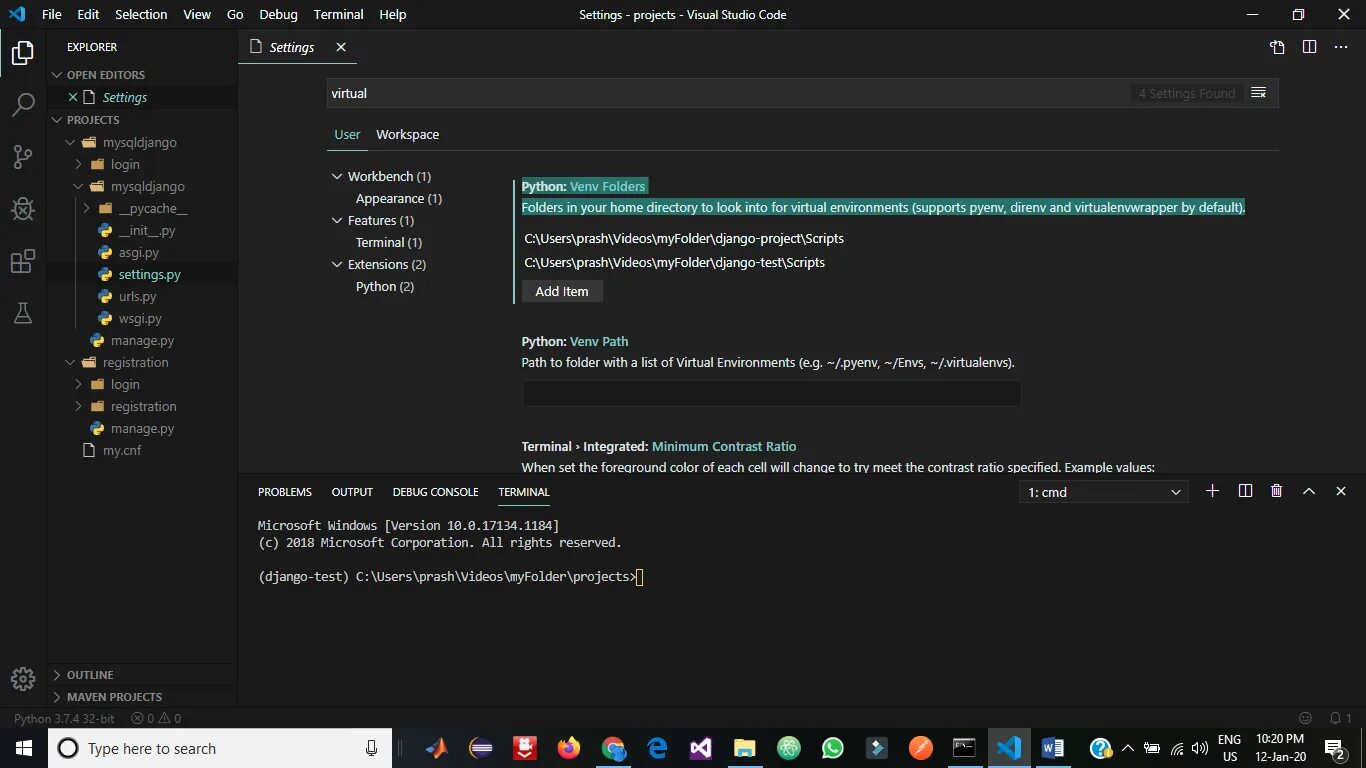Open settings.py in the explorer
Viewport: 1366px width, 768px height.
(x=149, y=274)
